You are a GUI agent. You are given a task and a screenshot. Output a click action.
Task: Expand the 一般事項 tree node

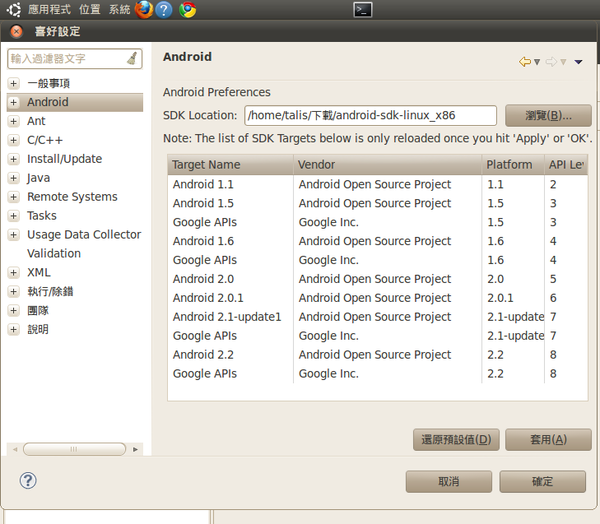(x=13, y=83)
